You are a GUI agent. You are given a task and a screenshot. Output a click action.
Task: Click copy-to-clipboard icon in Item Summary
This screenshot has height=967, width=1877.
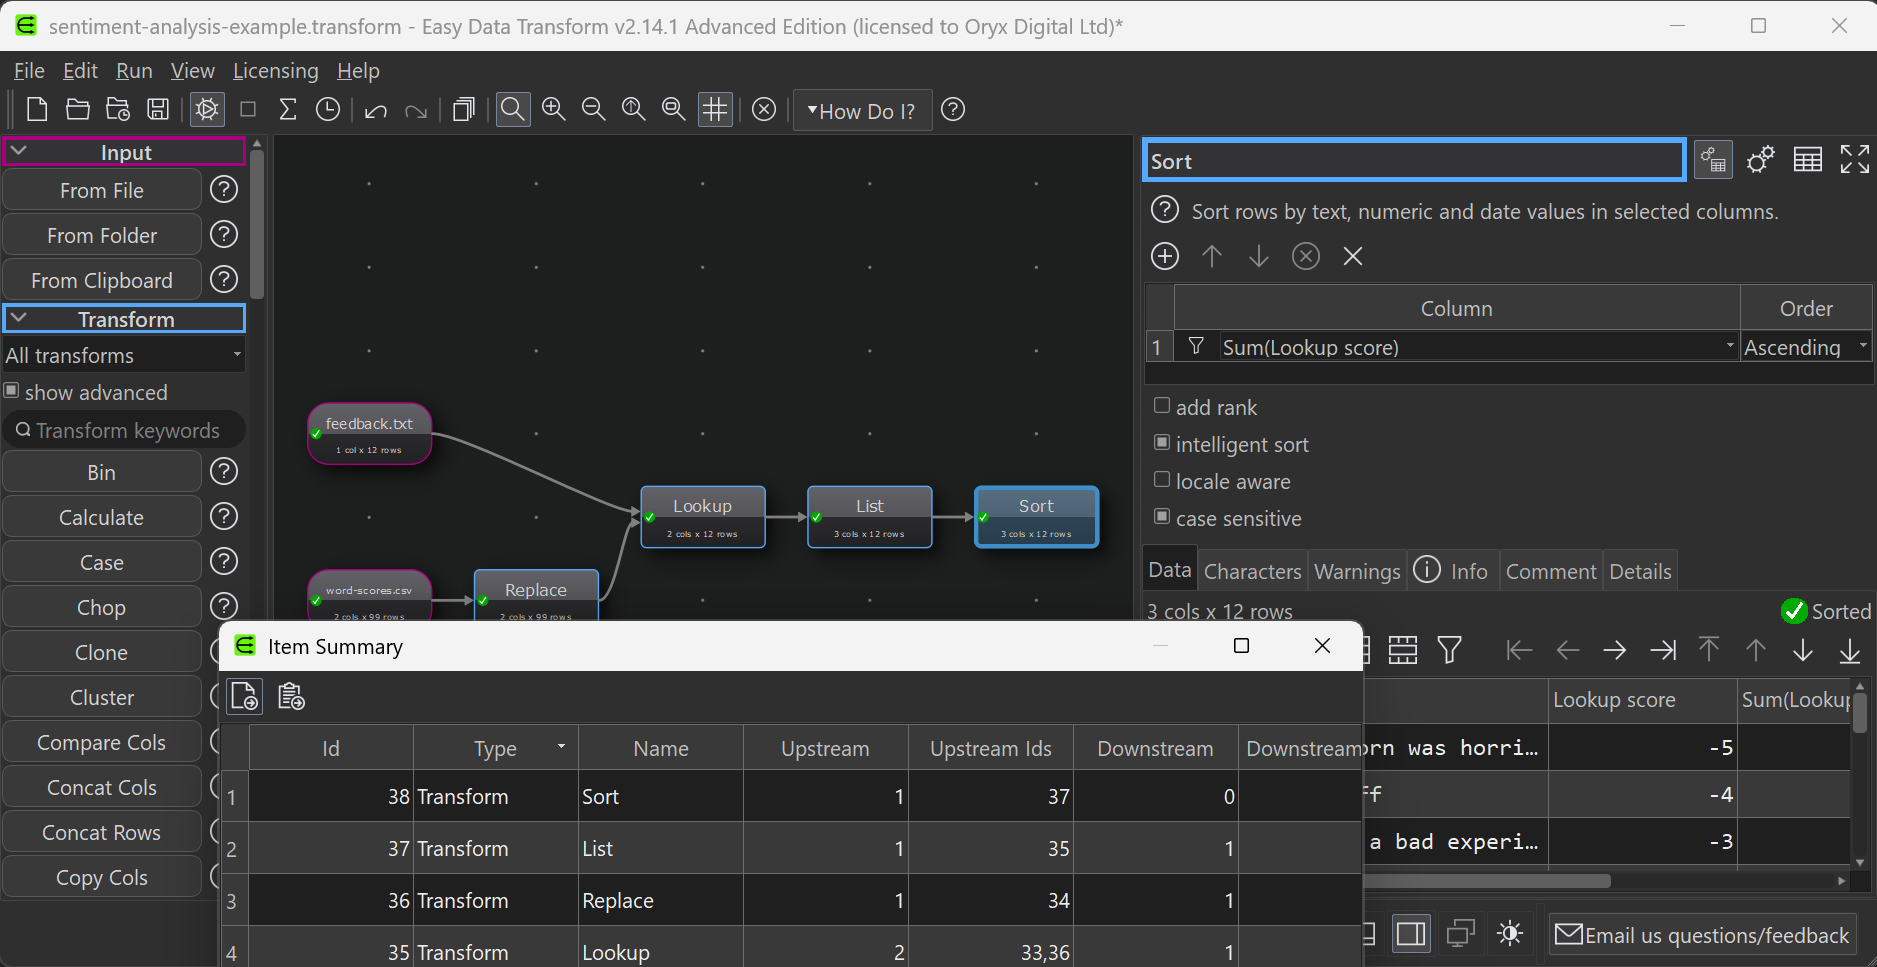(x=291, y=696)
